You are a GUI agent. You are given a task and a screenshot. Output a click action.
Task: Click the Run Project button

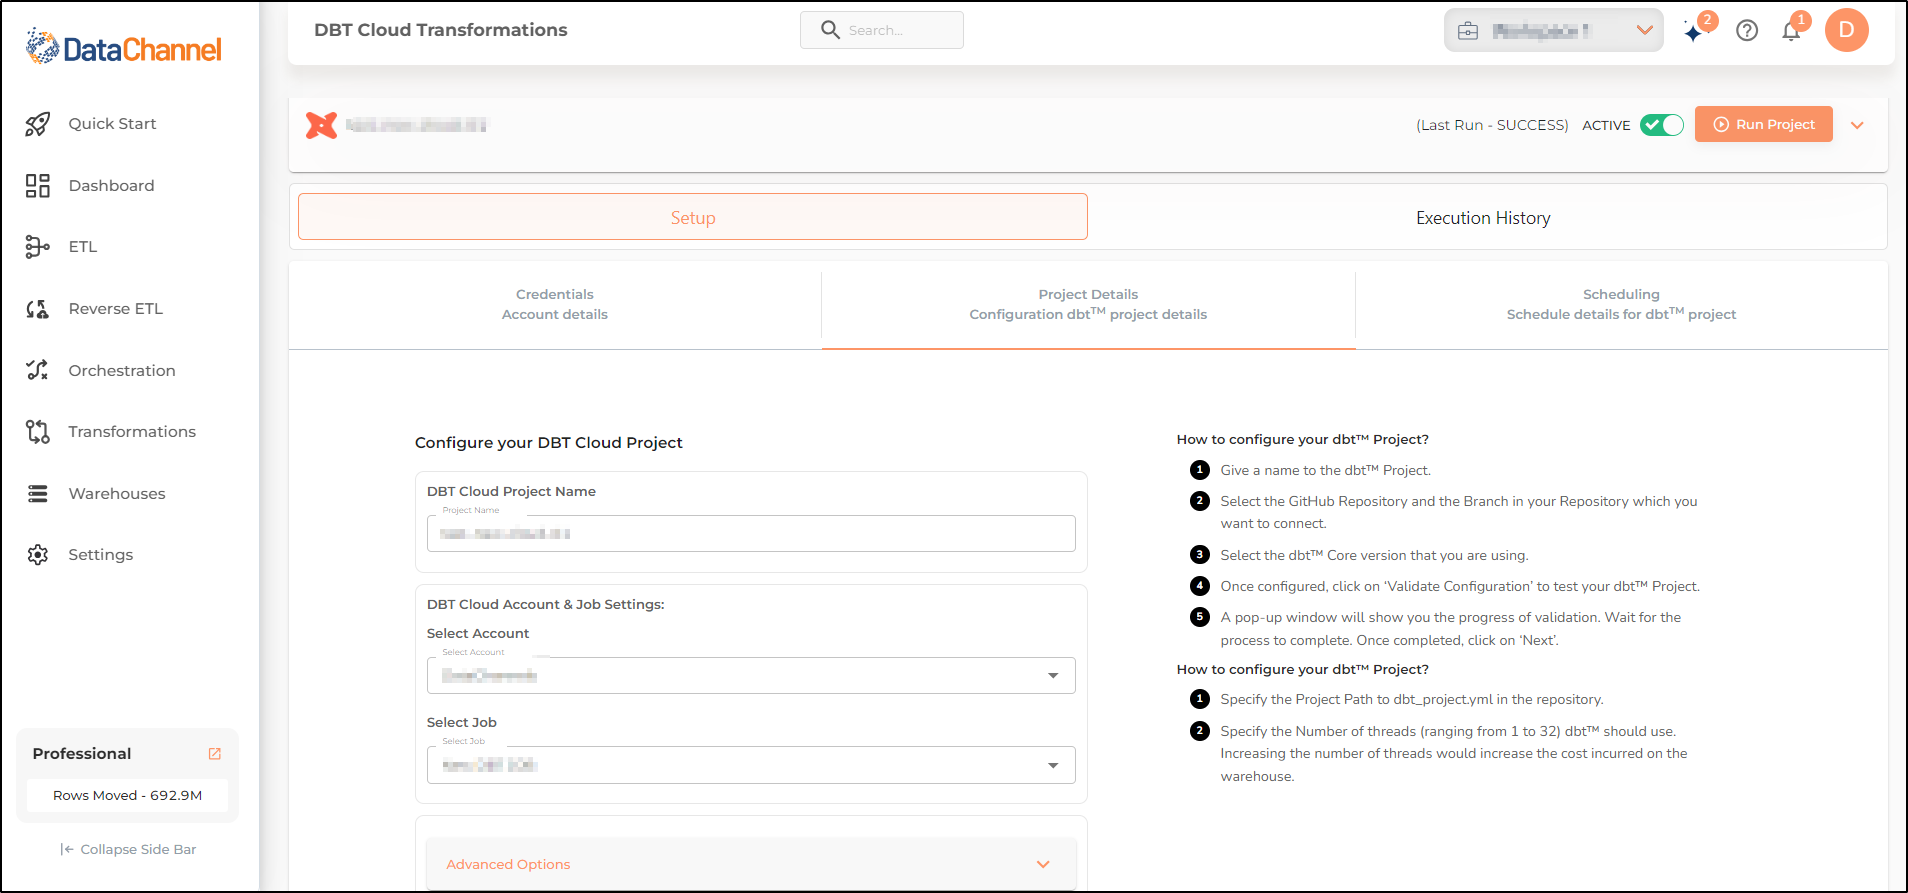[1764, 125]
